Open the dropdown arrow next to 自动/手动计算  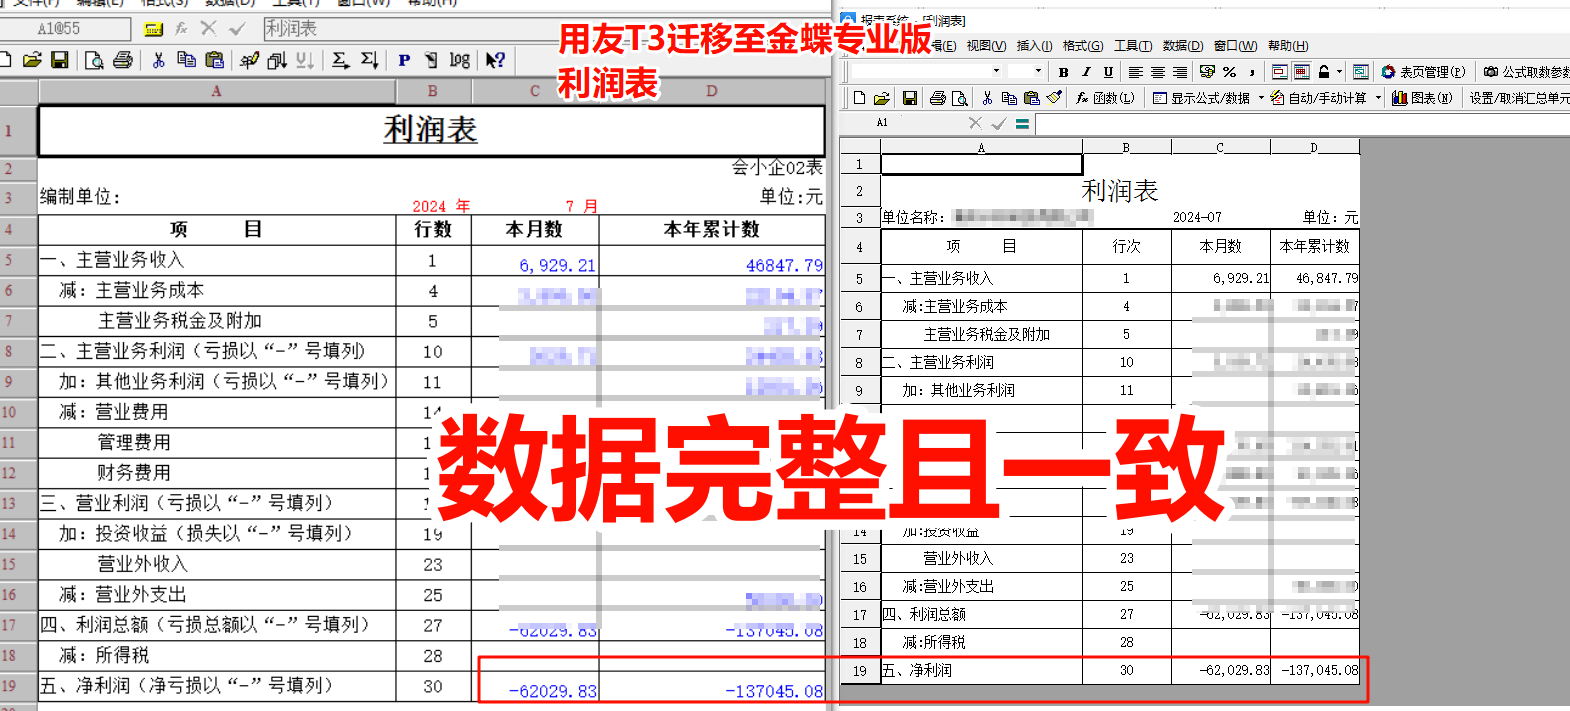(x=1378, y=98)
